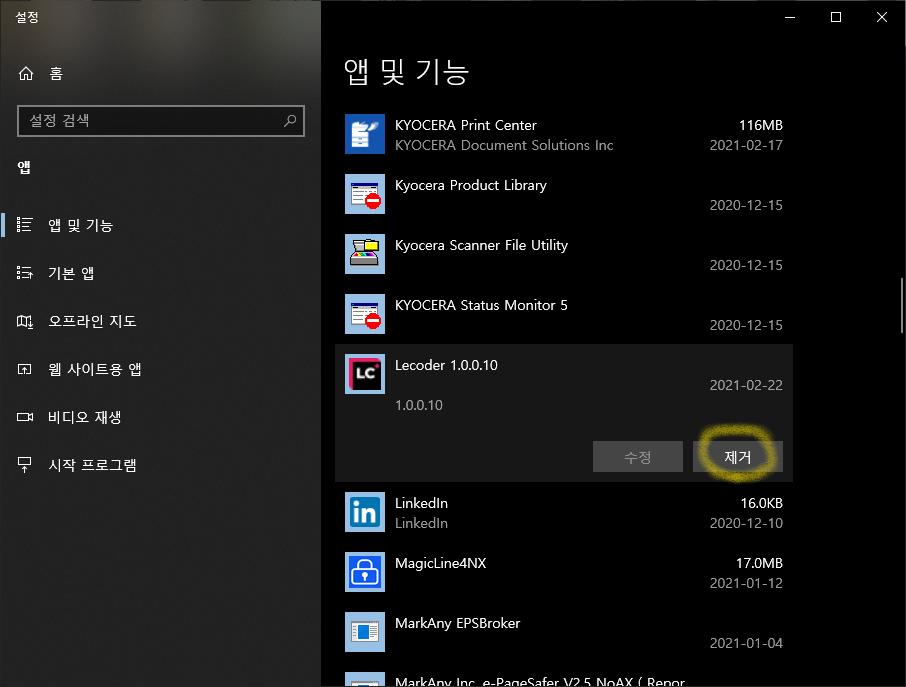The image size is (906, 687).
Task: Click the MarkAny EPSBroker icon
Action: coord(364,632)
